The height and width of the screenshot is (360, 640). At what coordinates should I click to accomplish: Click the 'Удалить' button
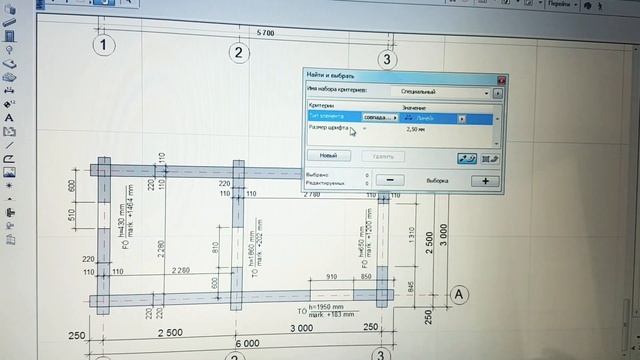[383, 156]
